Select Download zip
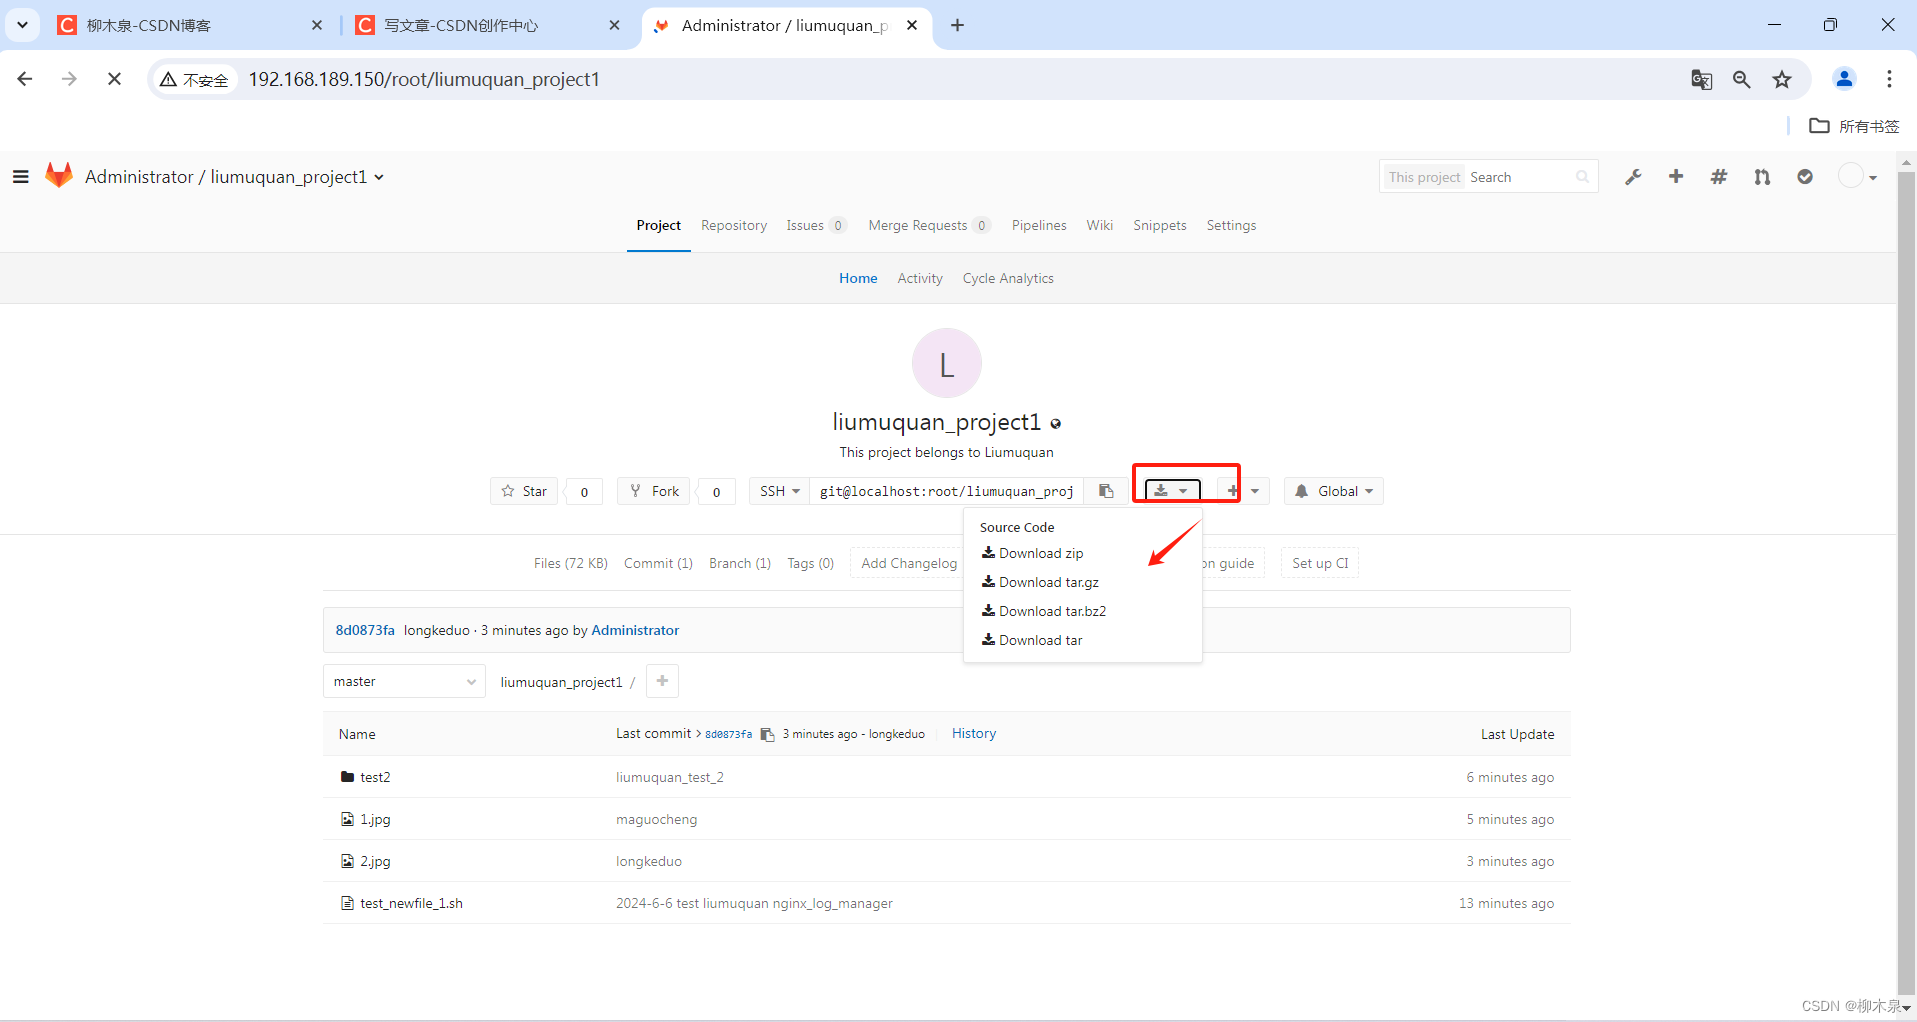Image resolution: width=1917 pixels, height=1022 pixels. click(1033, 553)
